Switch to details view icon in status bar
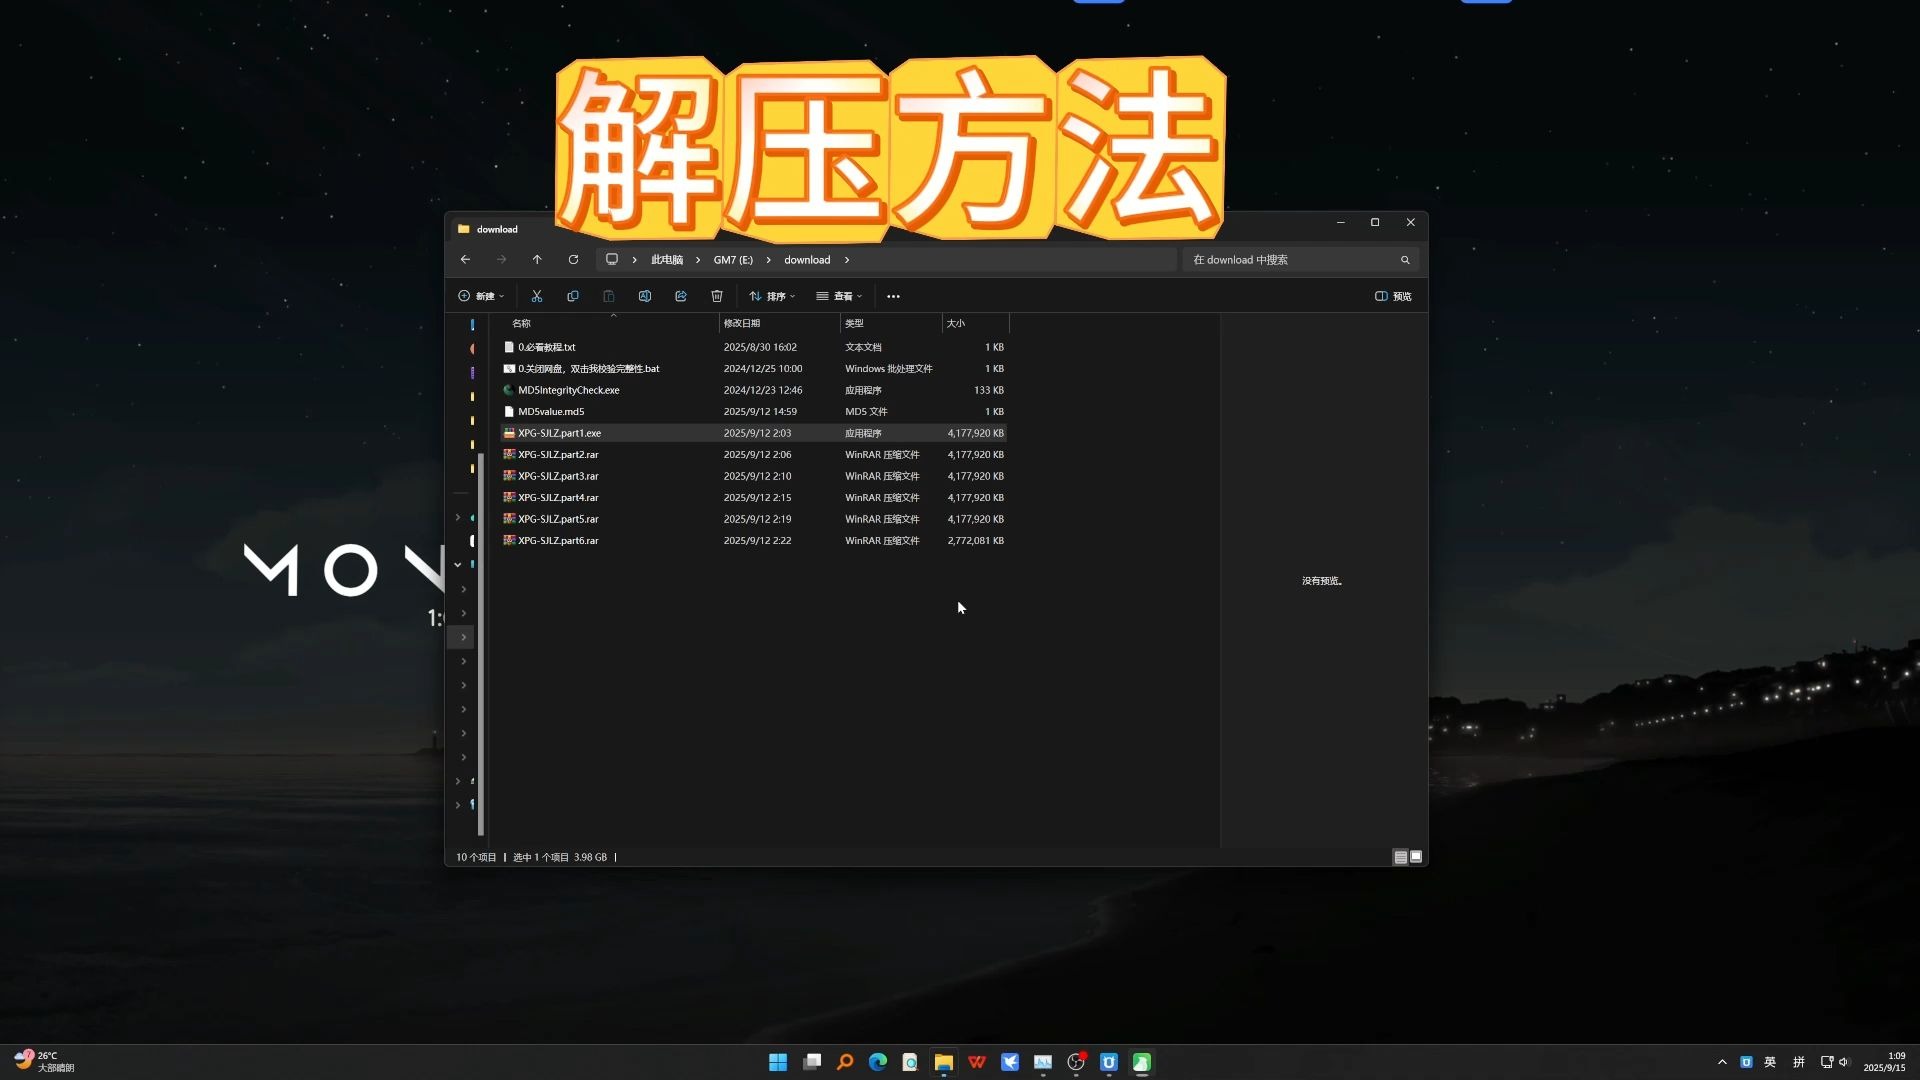1920x1080 pixels. pos(1400,857)
